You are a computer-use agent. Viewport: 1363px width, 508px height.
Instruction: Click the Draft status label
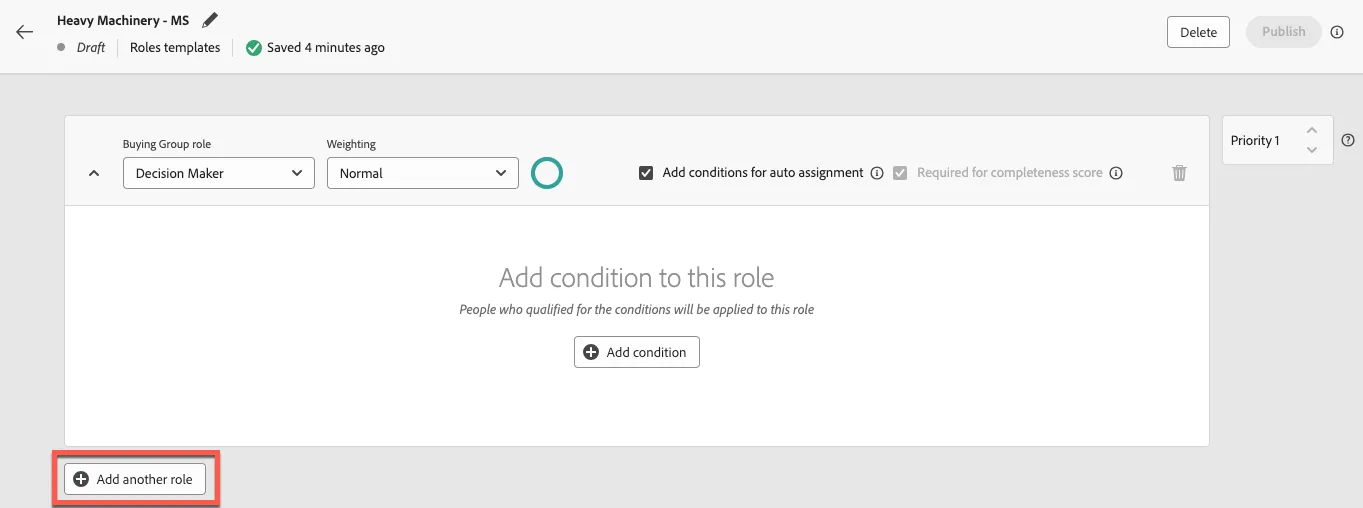(91, 47)
